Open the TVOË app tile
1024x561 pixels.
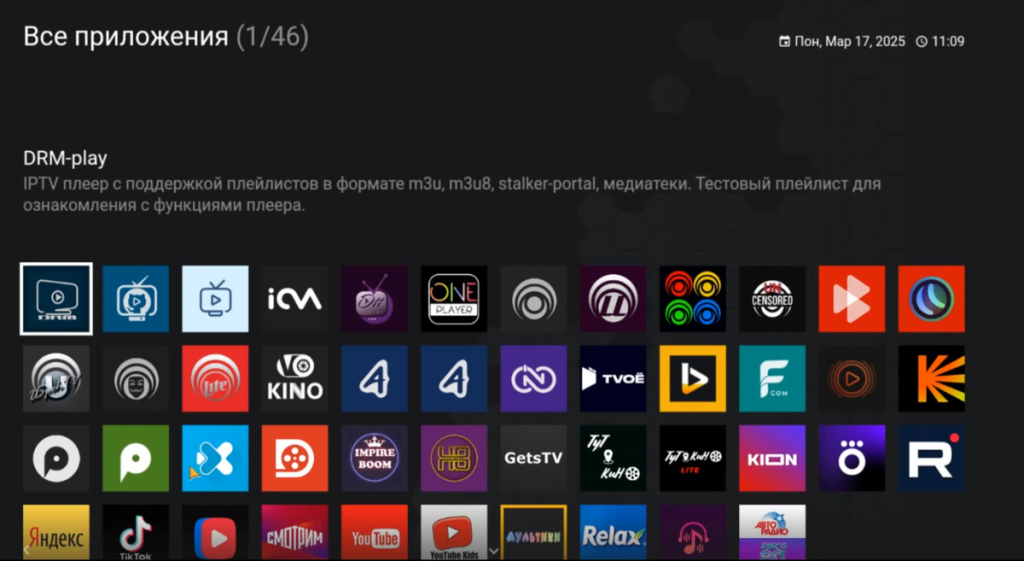613,379
